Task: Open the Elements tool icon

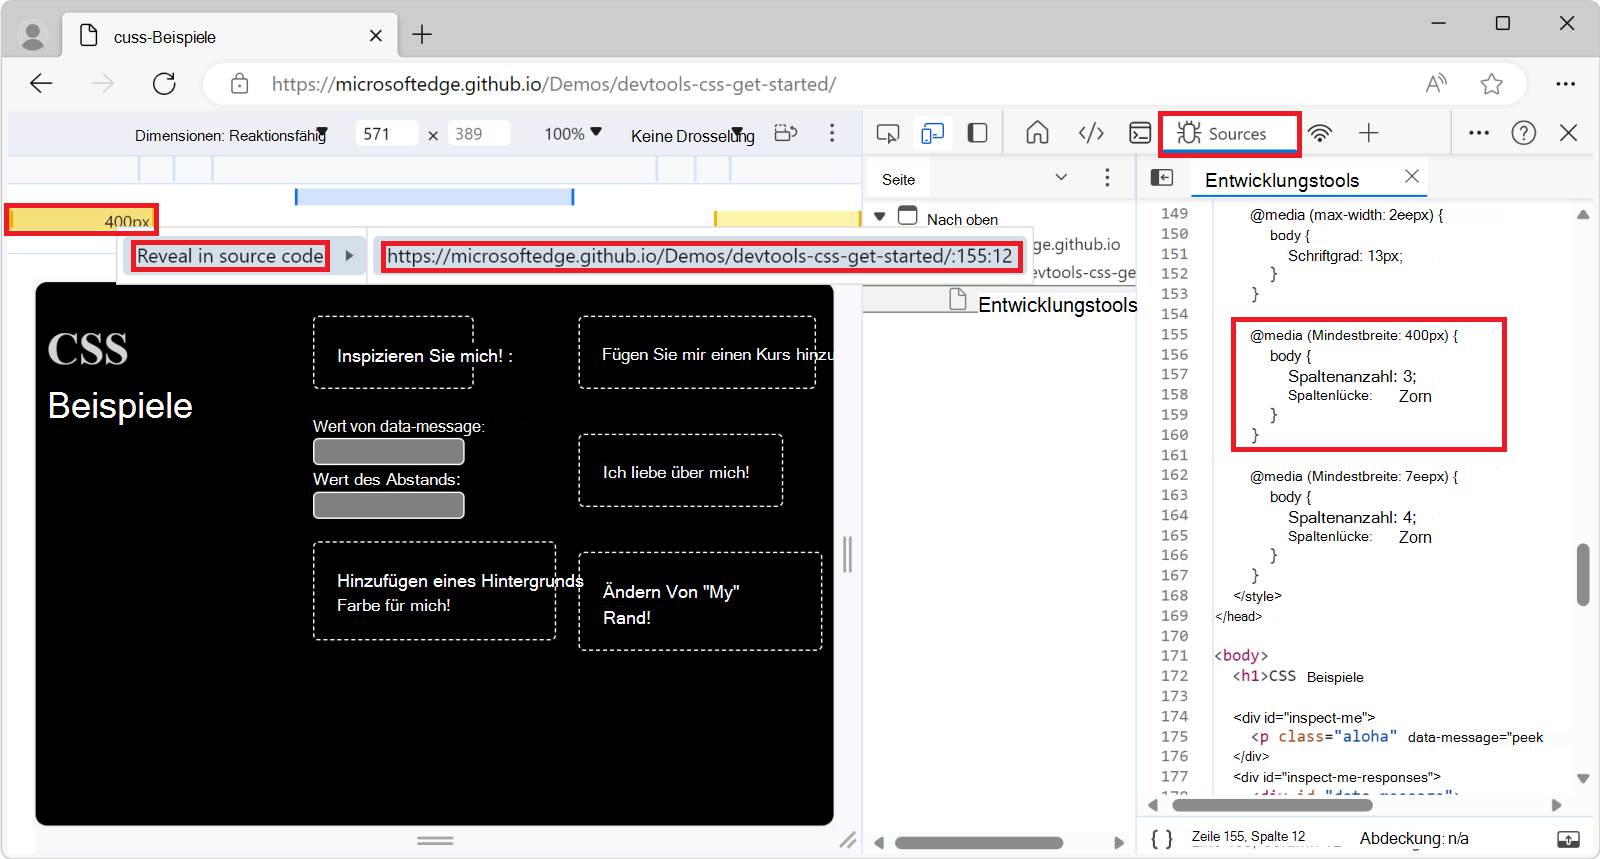Action: (1091, 133)
